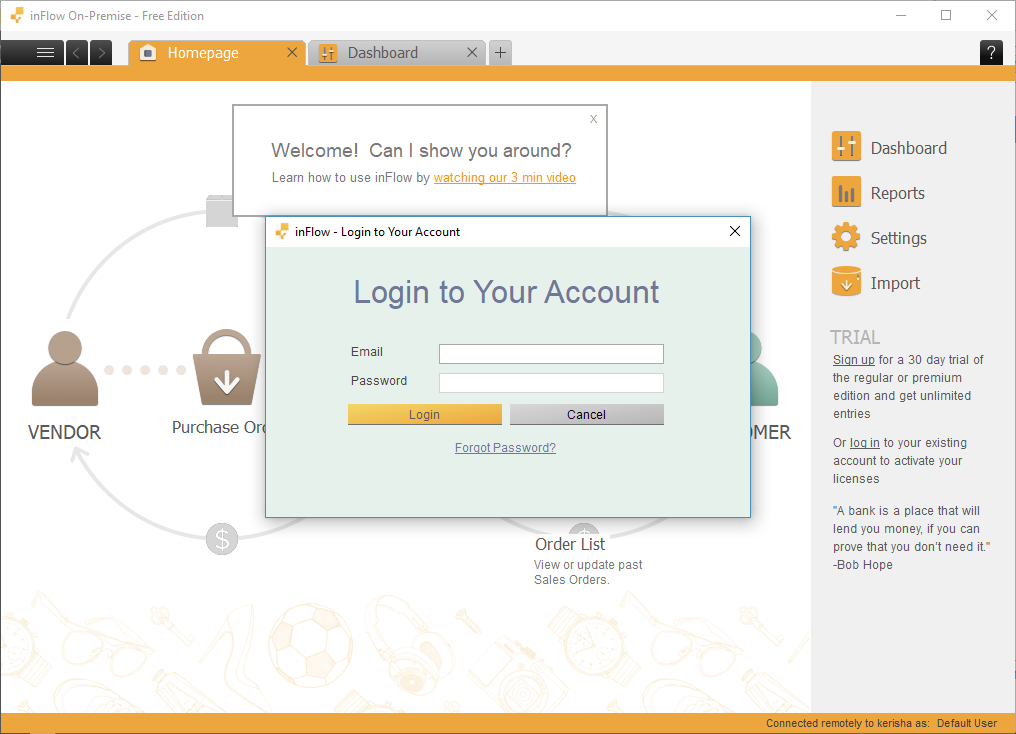
Task: Click the VENDOR label
Action: pos(64,432)
